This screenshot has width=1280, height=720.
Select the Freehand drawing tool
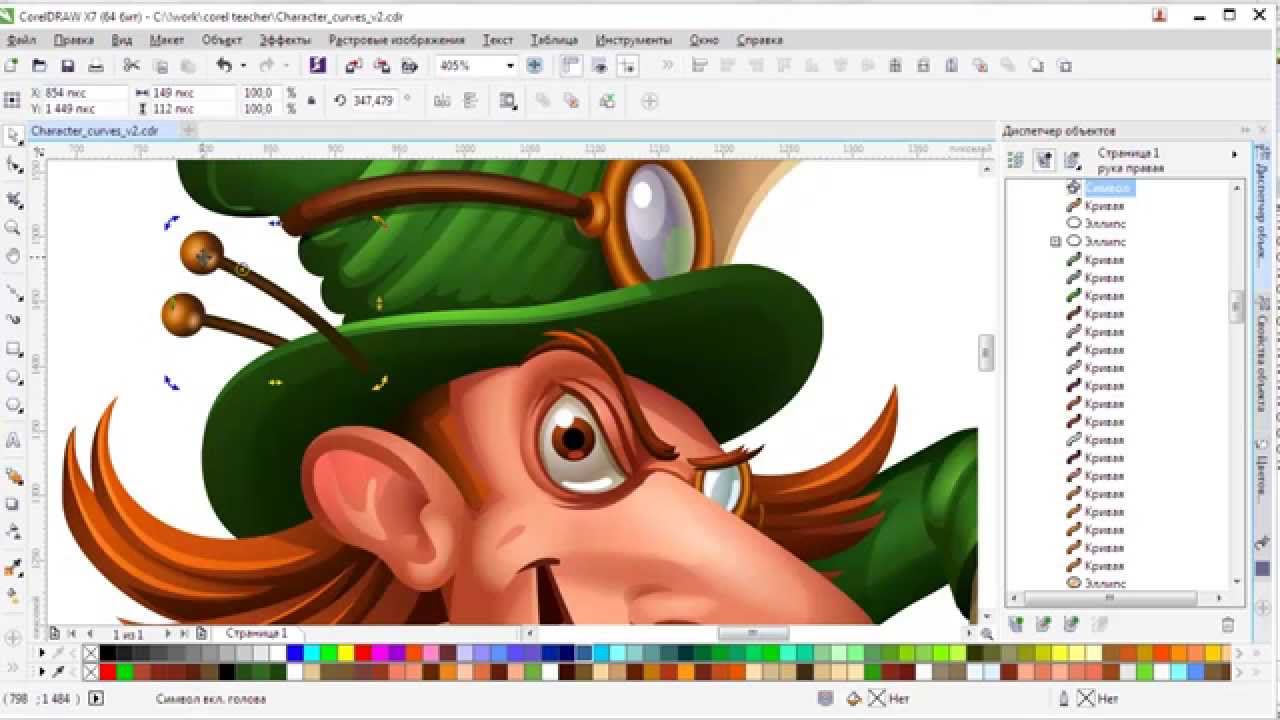(13, 292)
